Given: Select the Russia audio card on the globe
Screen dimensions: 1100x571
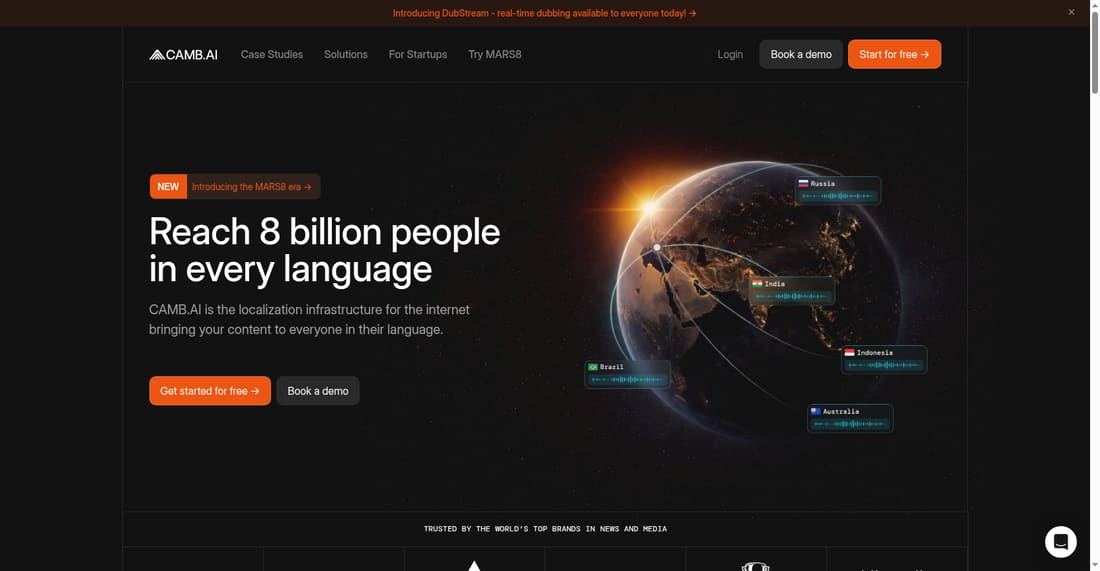Looking at the screenshot, I should coord(838,190).
